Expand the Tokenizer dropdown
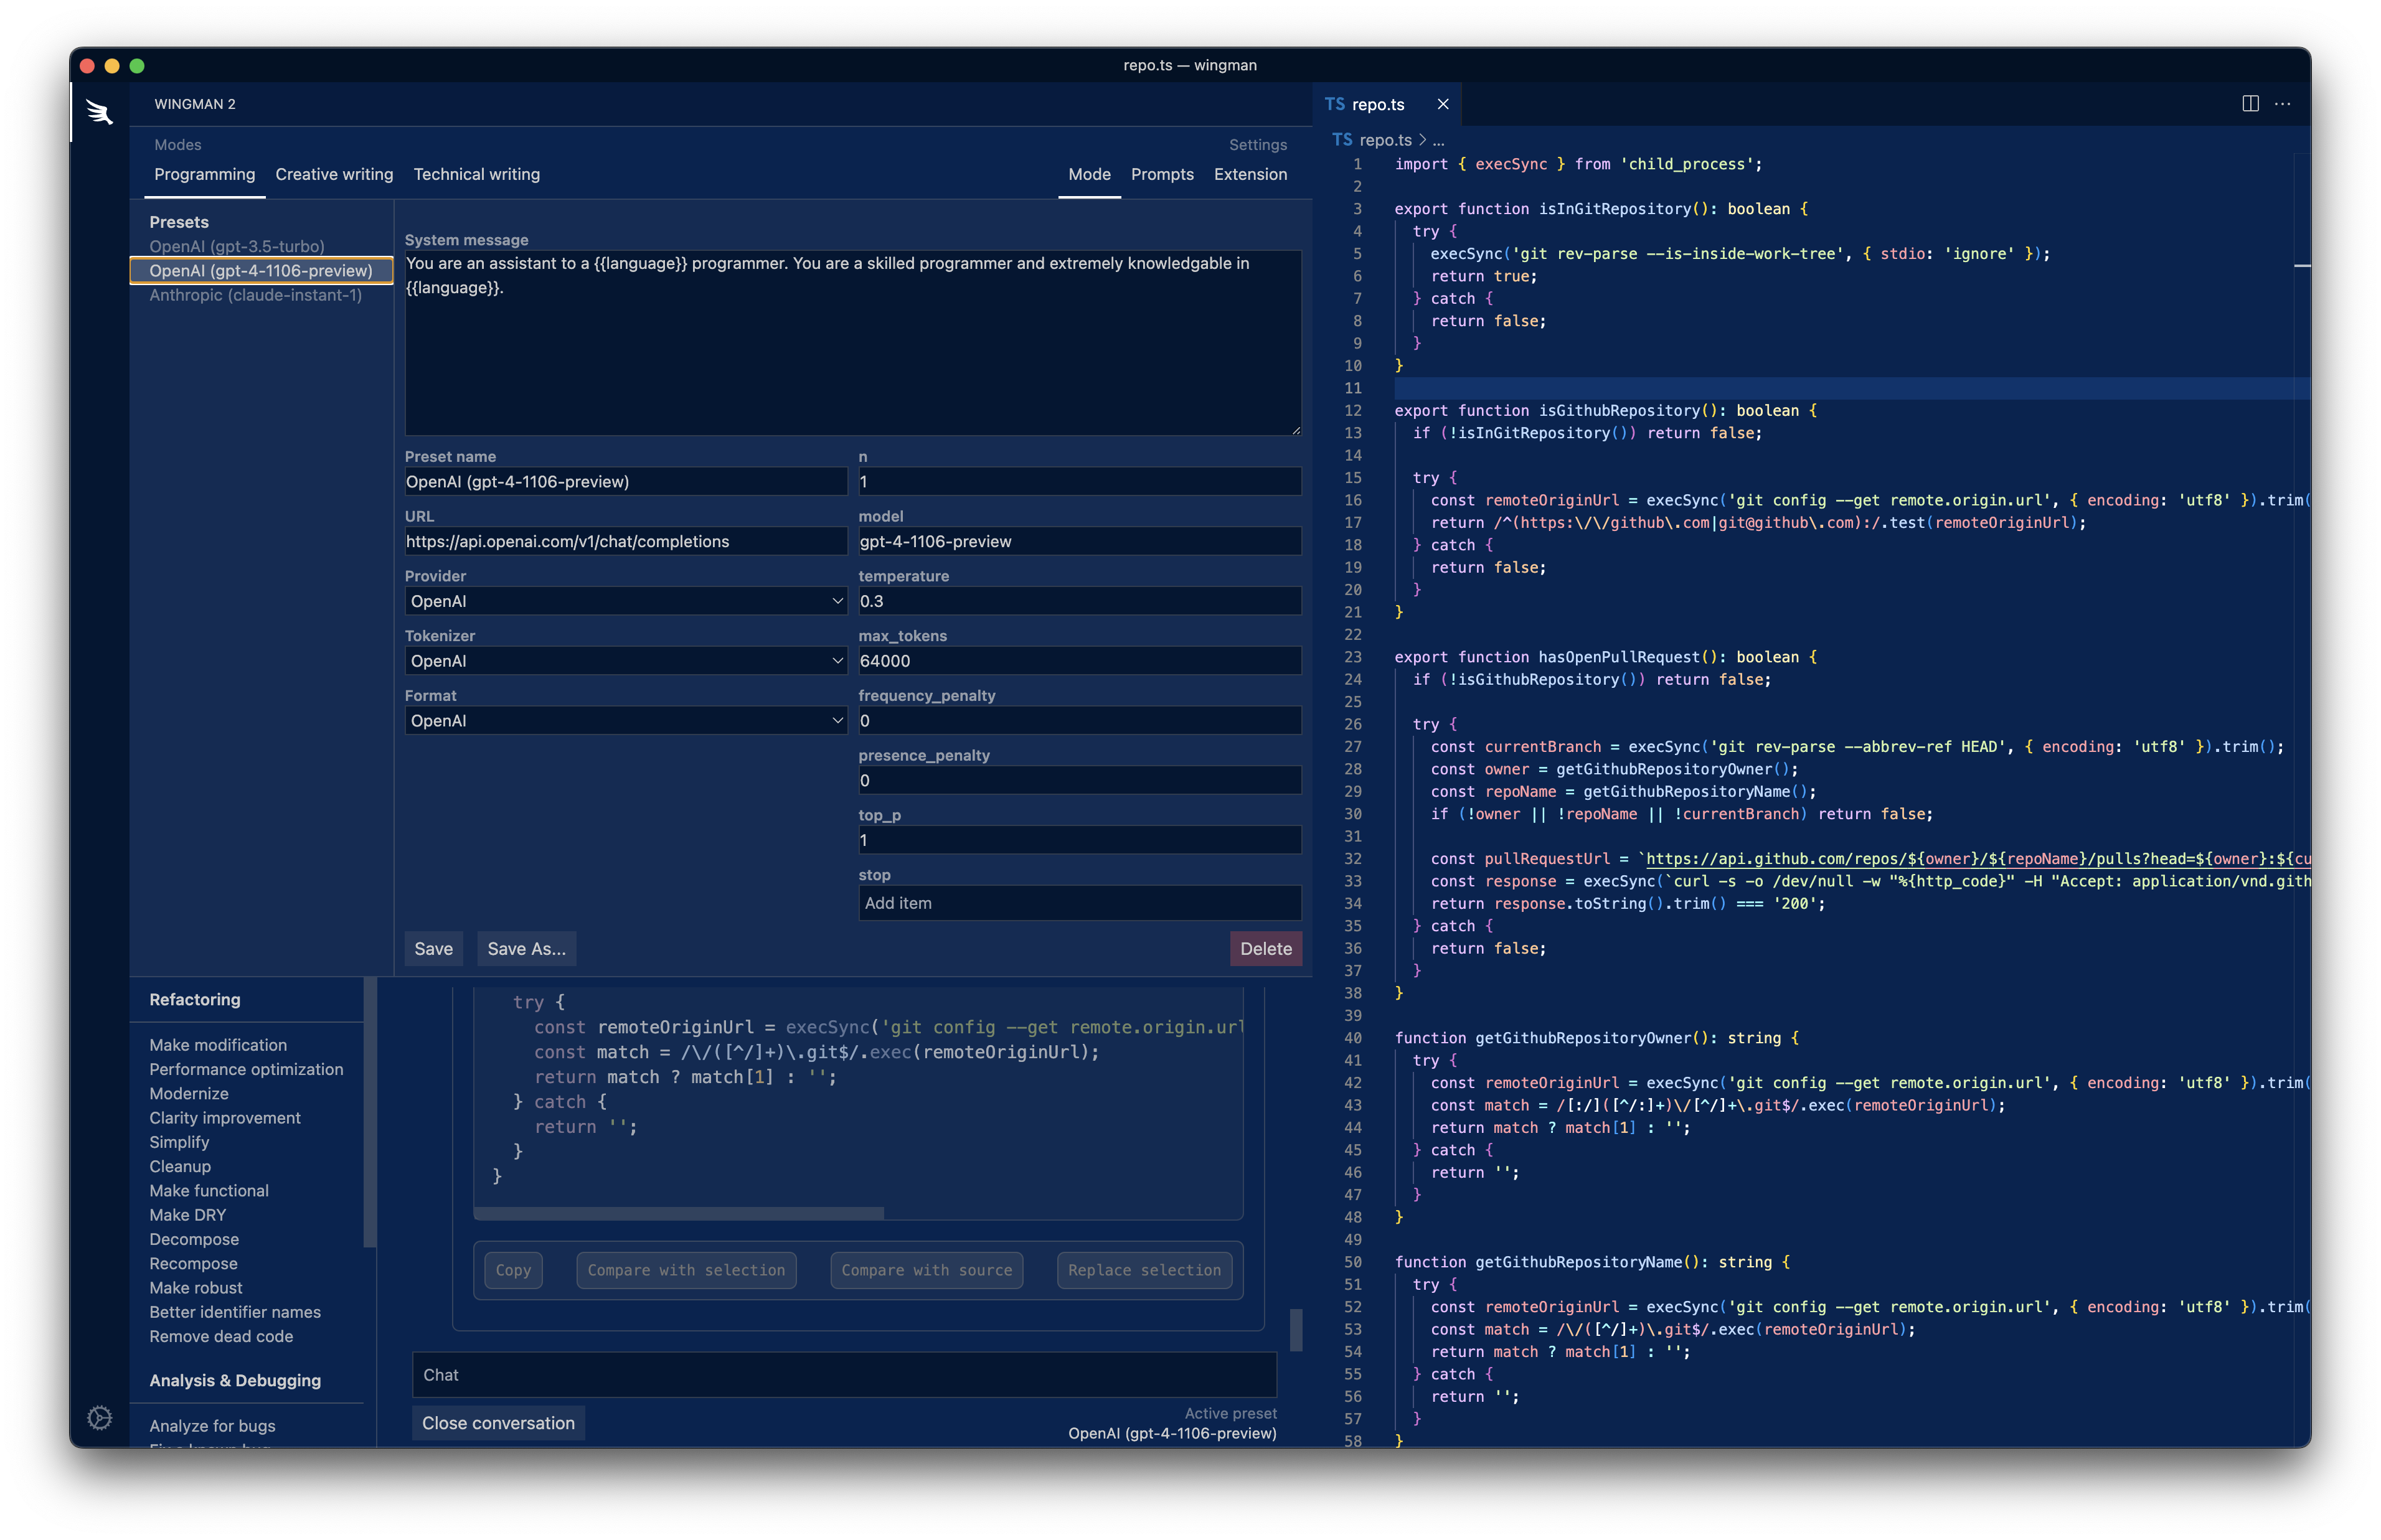The width and height of the screenshot is (2381, 1540). click(625, 661)
